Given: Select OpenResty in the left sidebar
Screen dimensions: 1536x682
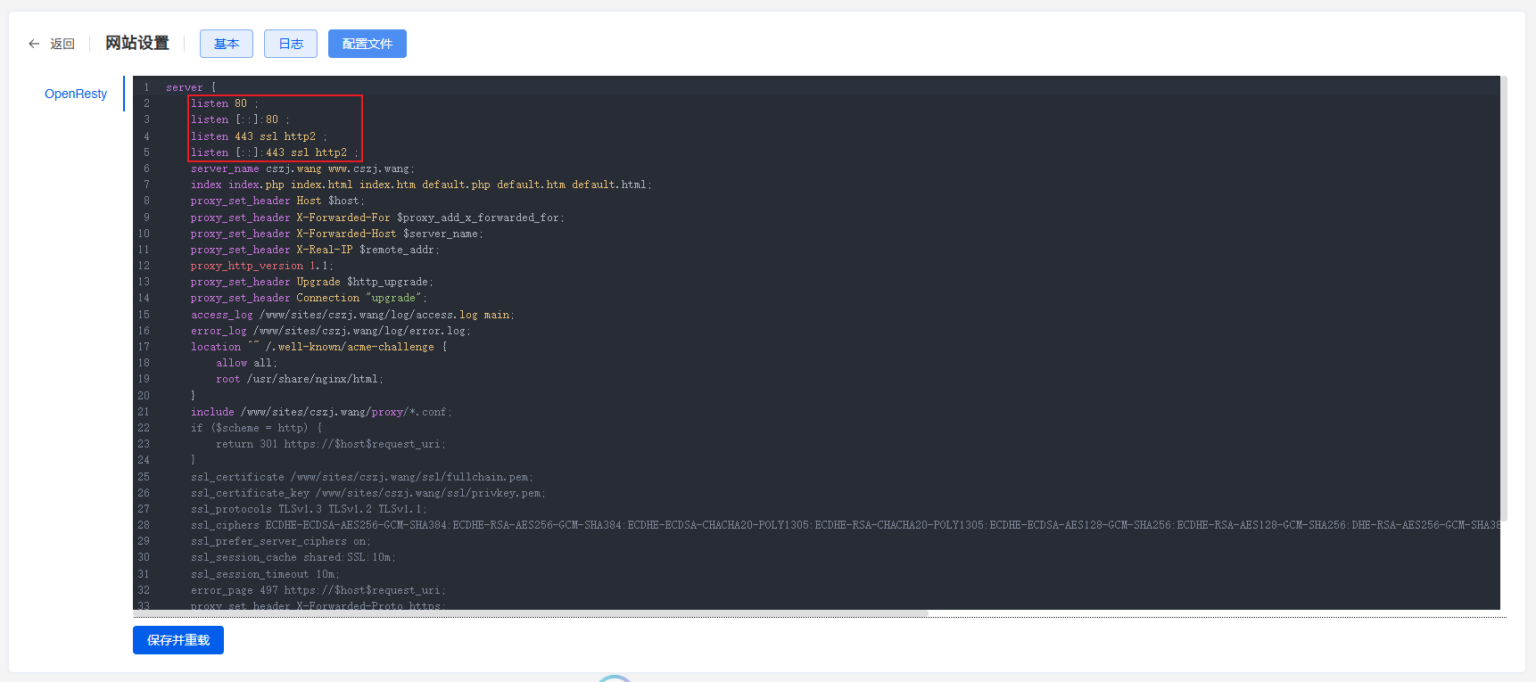Looking at the screenshot, I should [x=75, y=94].
